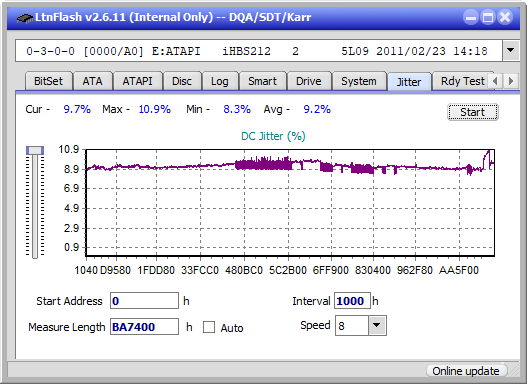Image resolution: width=527 pixels, height=384 pixels.
Task: Switch to the Drive tab
Action: pos(309,81)
